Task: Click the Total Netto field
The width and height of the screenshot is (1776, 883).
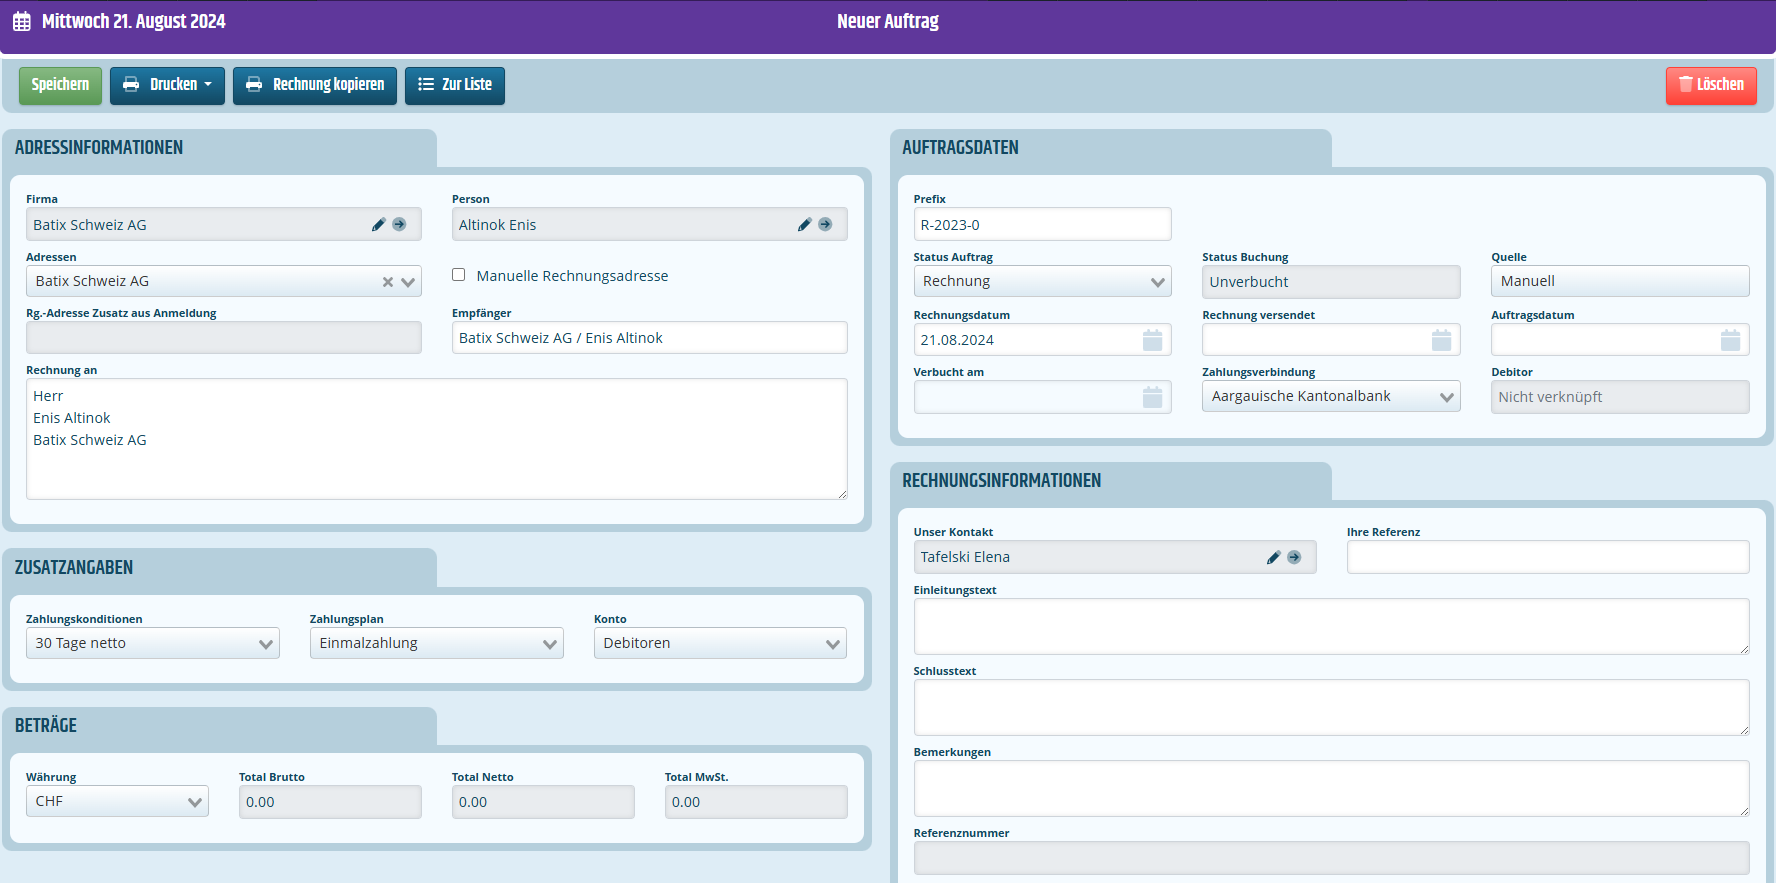Action: [x=543, y=802]
